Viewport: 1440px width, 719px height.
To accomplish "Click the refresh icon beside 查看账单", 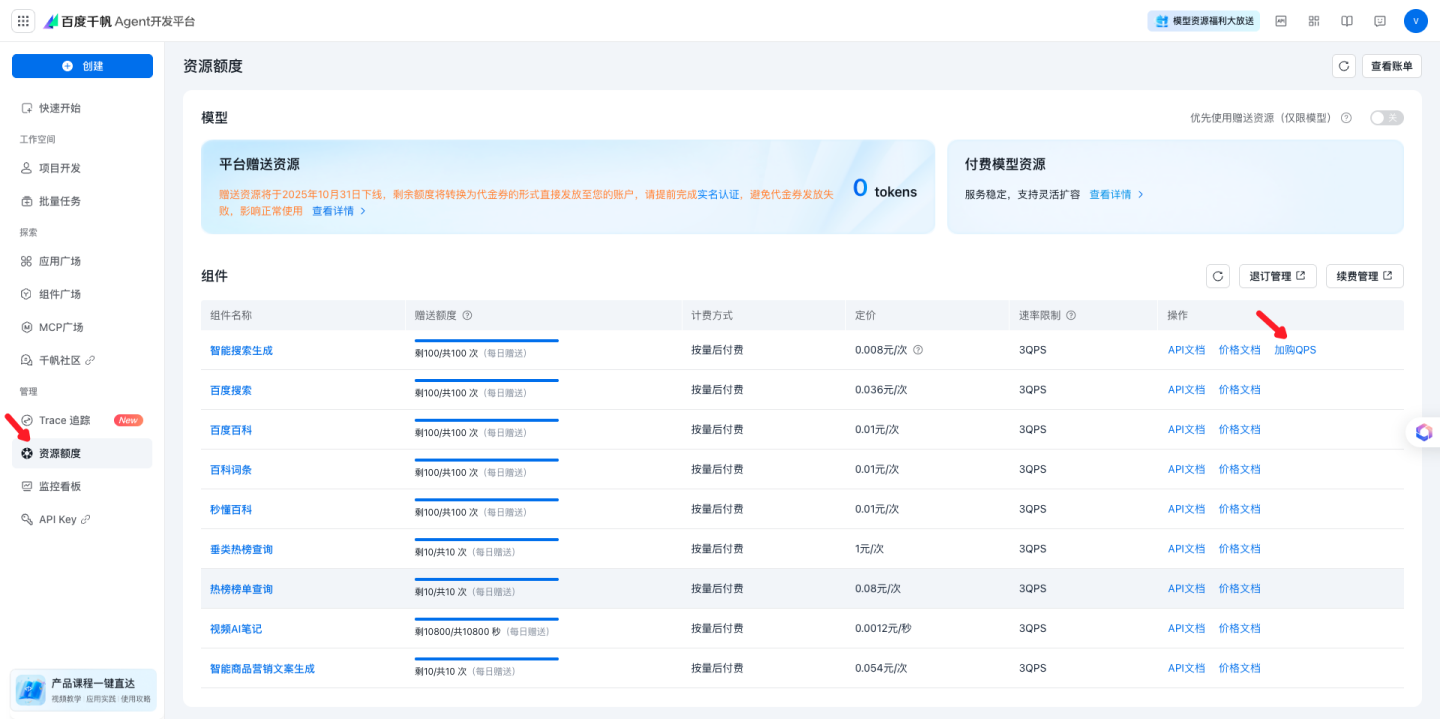I will point(1344,66).
